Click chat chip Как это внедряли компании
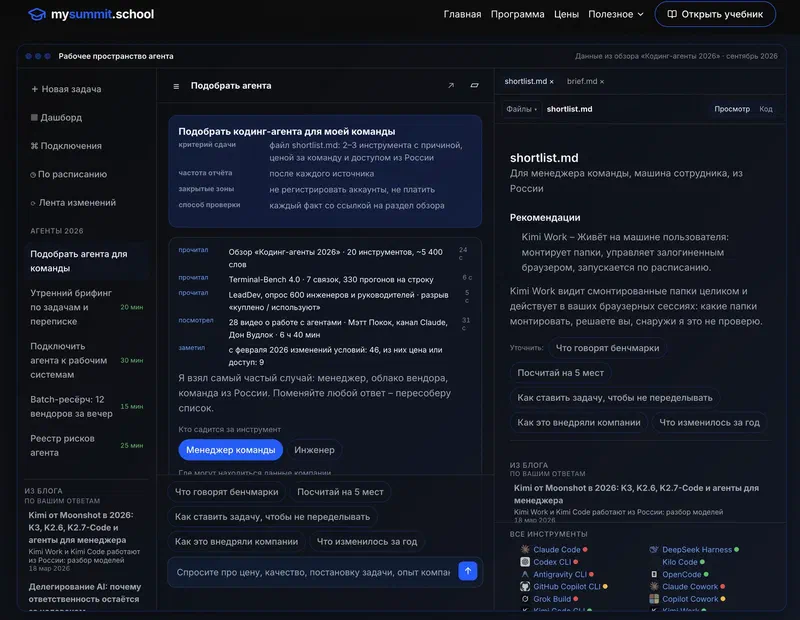Viewport: 800px width, 620px height. tap(236, 541)
